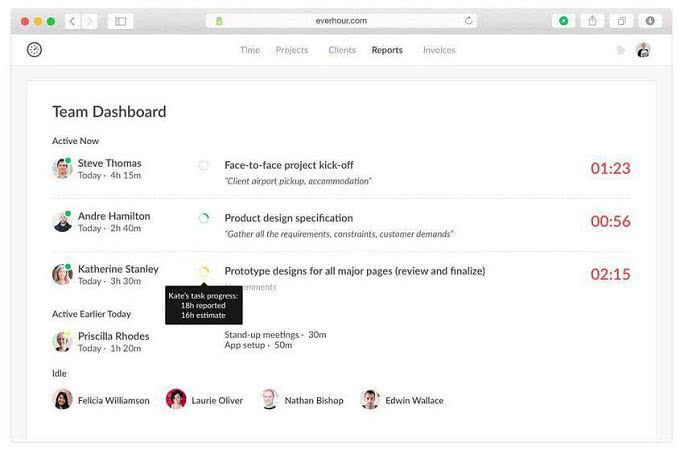
Task: Go to the Clients tab
Action: click(x=342, y=50)
